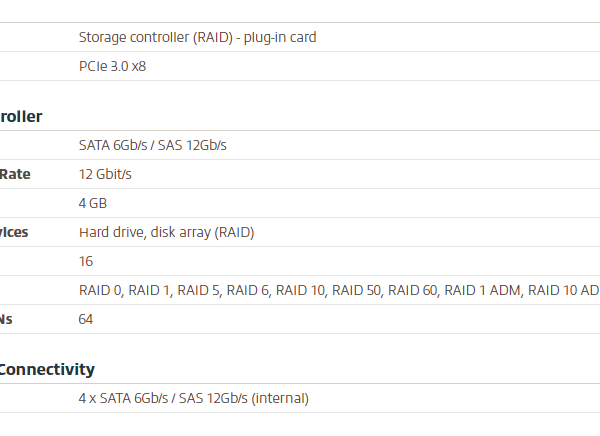
Task: Select the "Hard drive, disk array (RAID)" text
Action: click(166, 232)
